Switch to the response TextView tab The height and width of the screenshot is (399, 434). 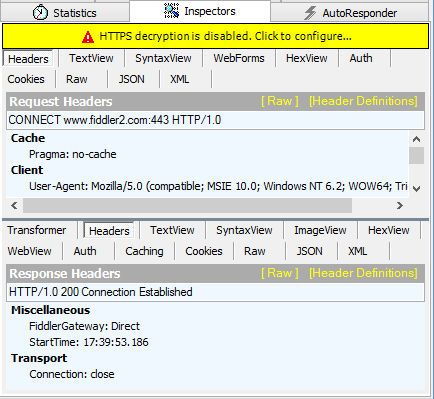coord(172,230)
